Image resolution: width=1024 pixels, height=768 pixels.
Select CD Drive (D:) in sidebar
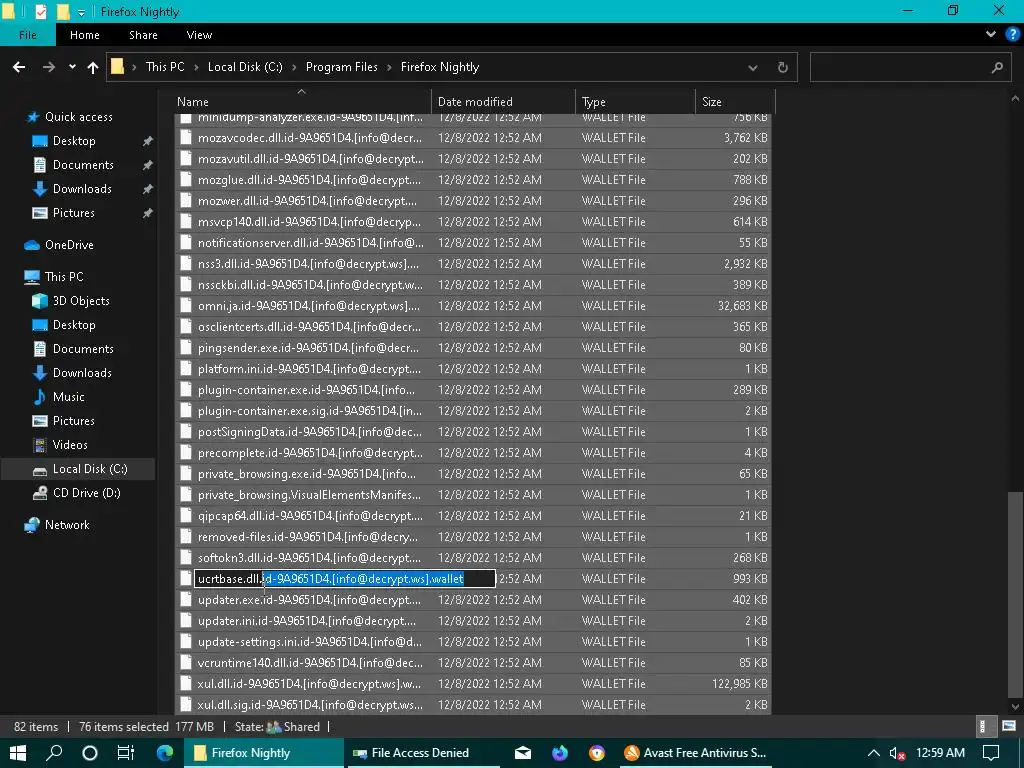(86, 493)
